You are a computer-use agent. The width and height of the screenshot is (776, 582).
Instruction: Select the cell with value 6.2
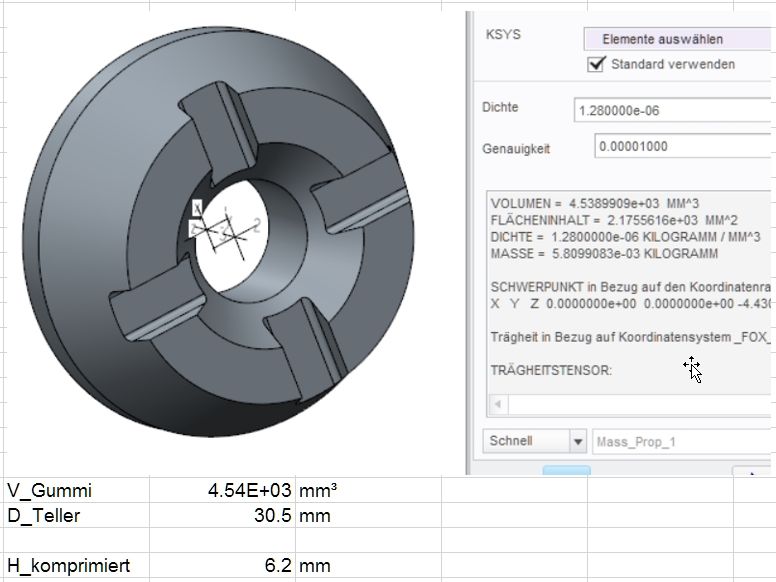(x=222, y=565)
